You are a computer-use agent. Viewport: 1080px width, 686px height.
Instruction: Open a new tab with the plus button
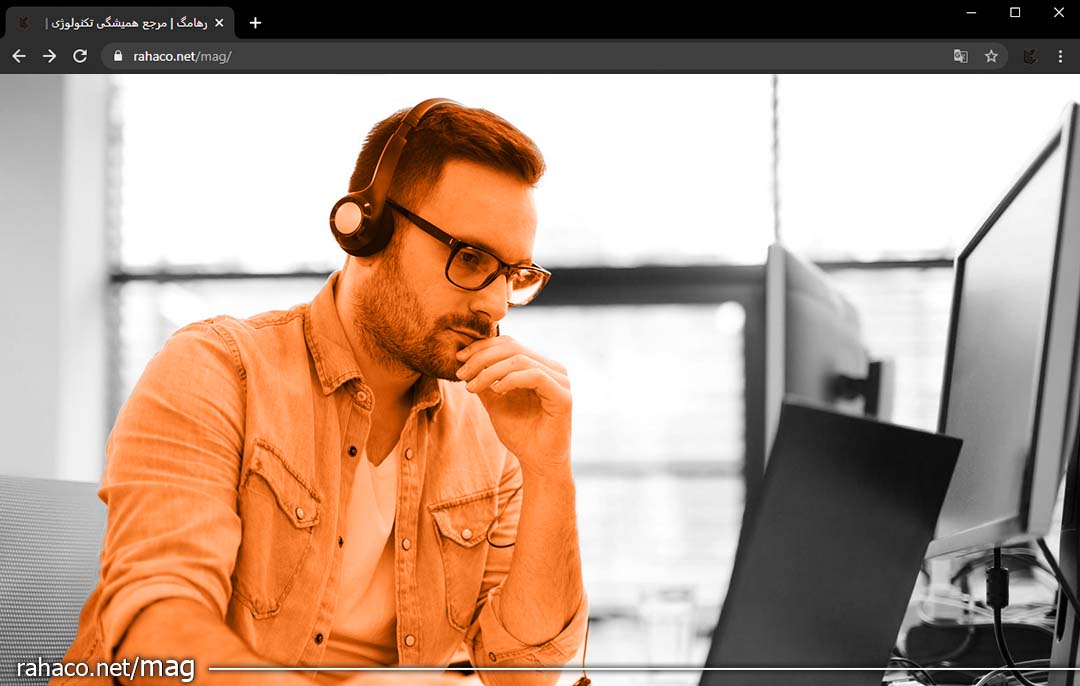(x=255, y=23)
